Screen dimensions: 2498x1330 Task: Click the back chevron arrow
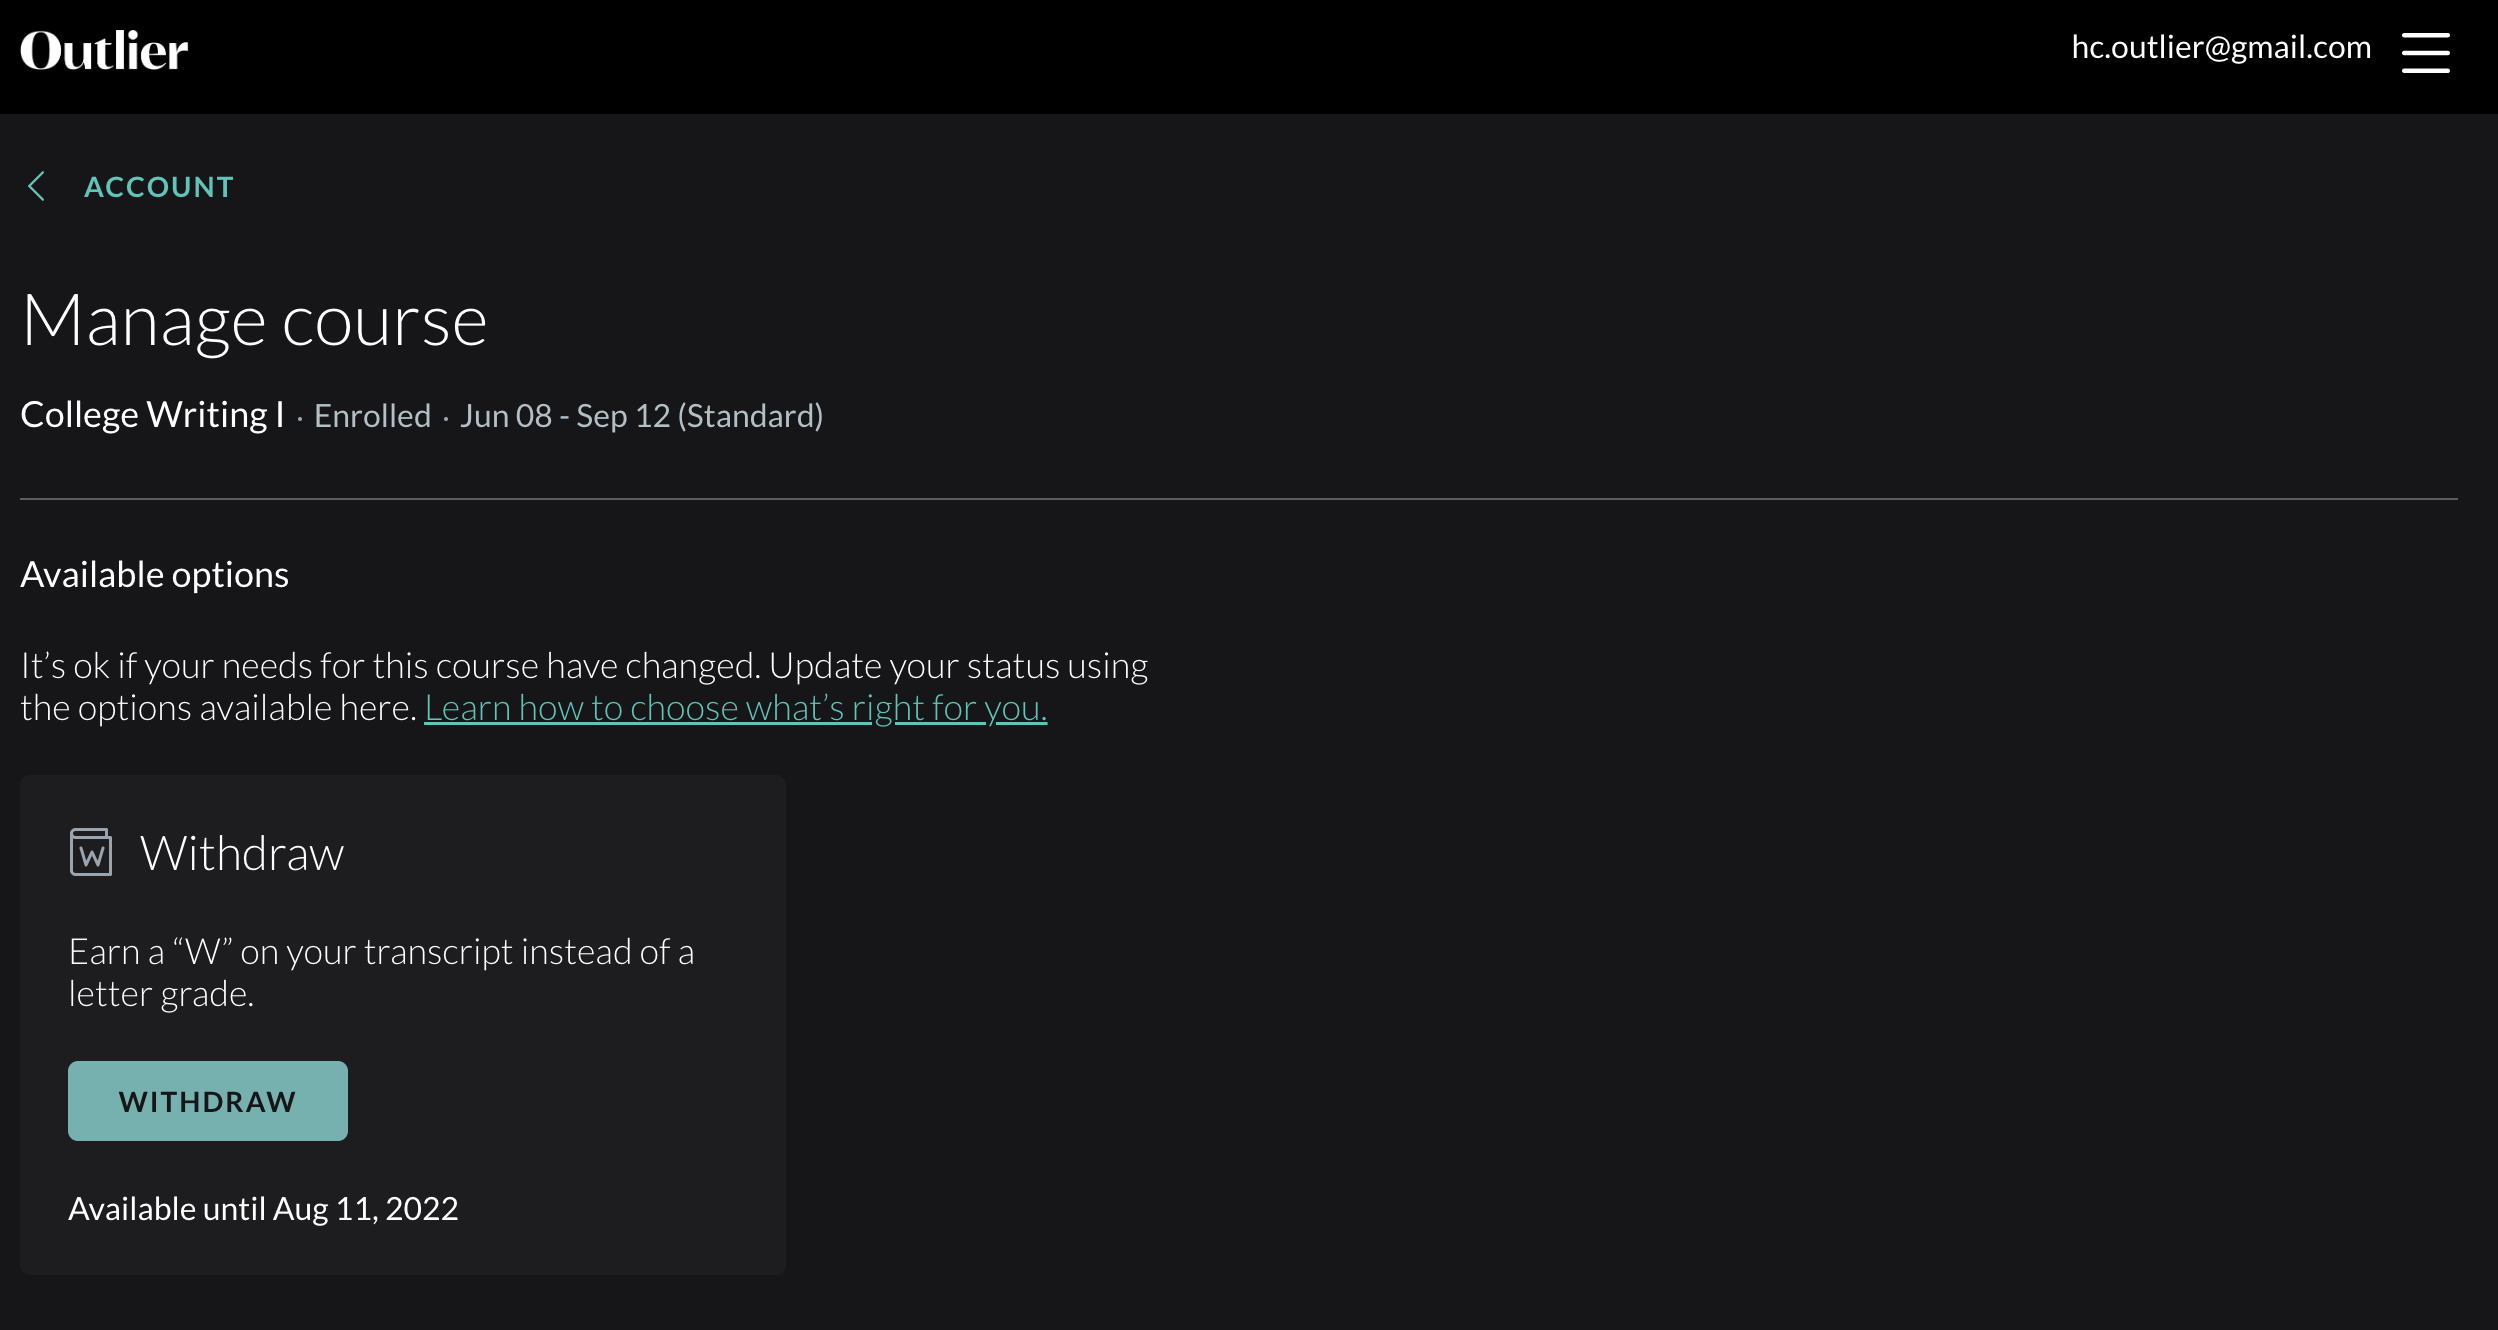[37, 186]
